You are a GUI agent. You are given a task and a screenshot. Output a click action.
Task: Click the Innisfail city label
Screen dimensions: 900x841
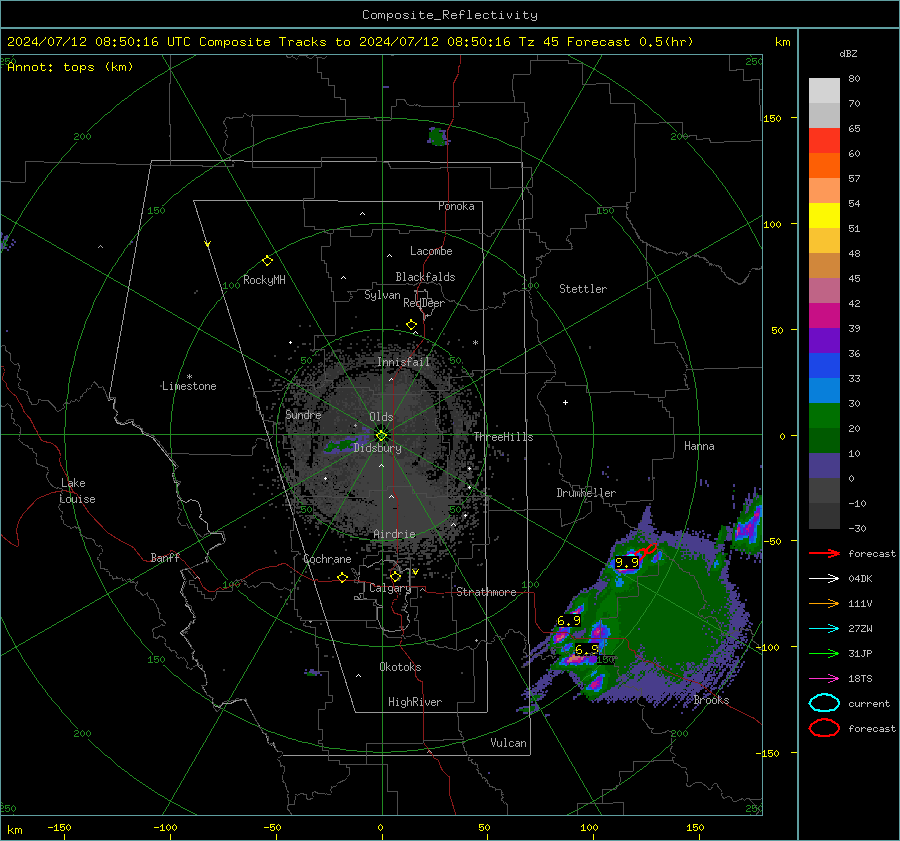(x=403, y=362)
